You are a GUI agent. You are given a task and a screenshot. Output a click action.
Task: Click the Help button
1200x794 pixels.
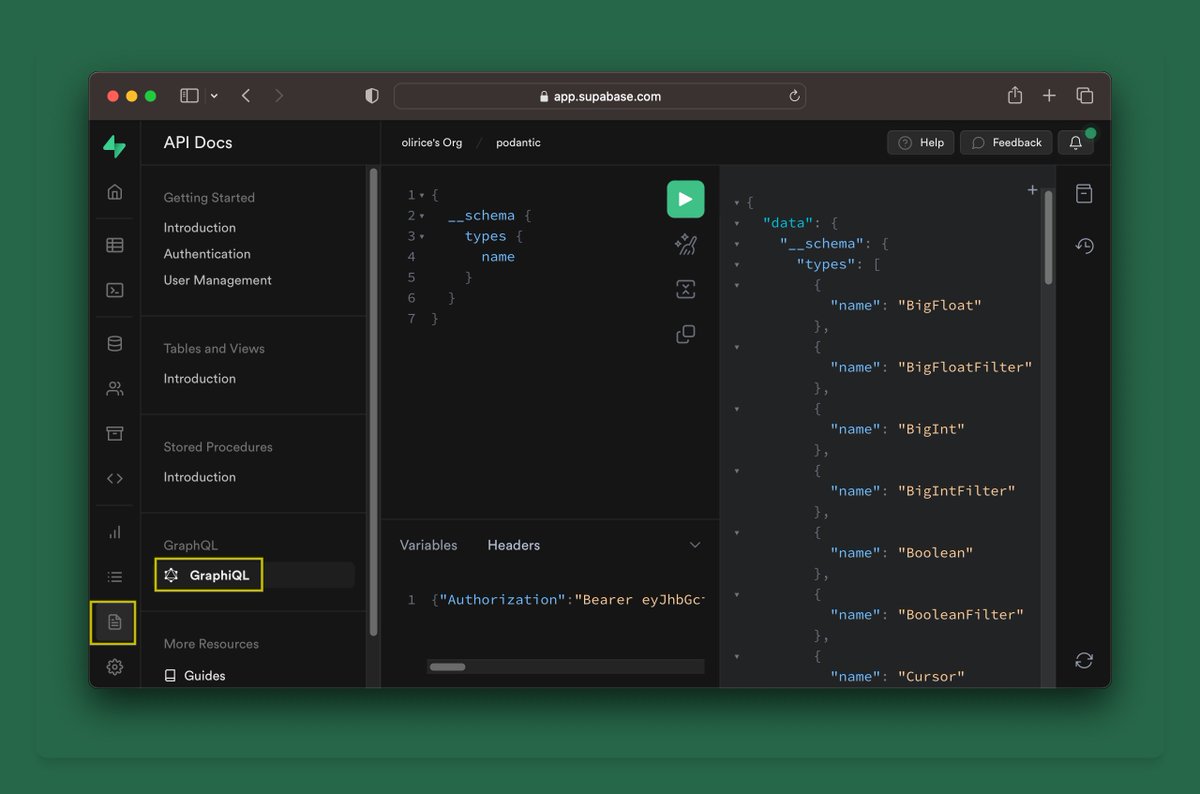click(921, 143)
